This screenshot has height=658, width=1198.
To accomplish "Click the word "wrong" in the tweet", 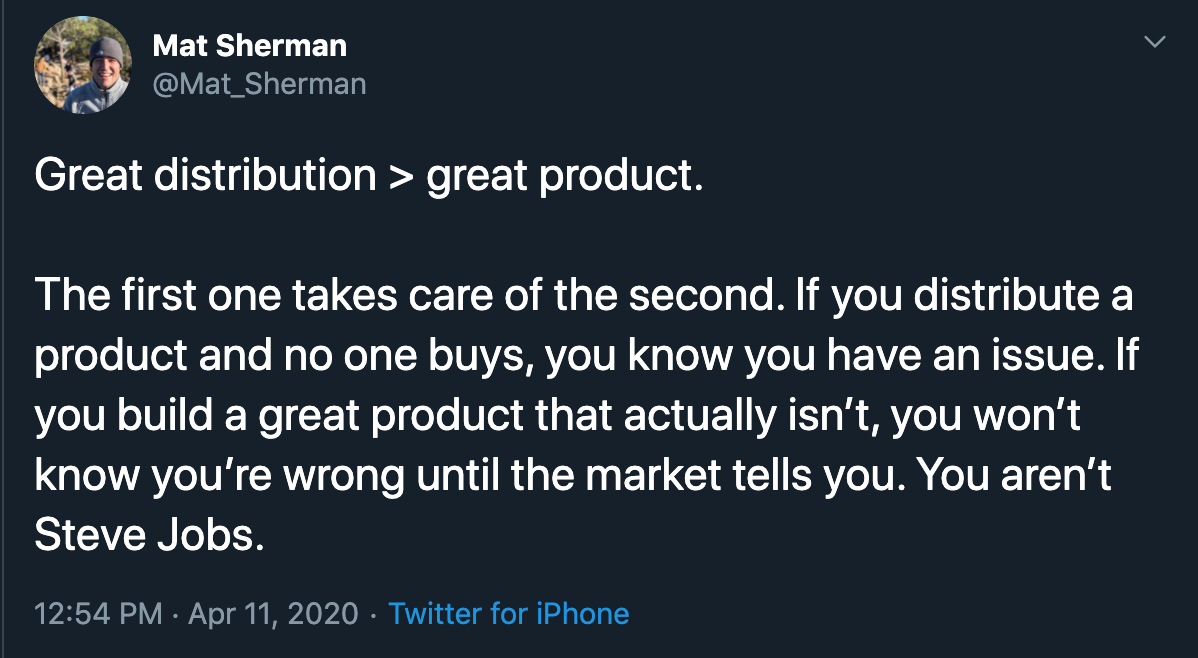I will (x=345, y=476).
